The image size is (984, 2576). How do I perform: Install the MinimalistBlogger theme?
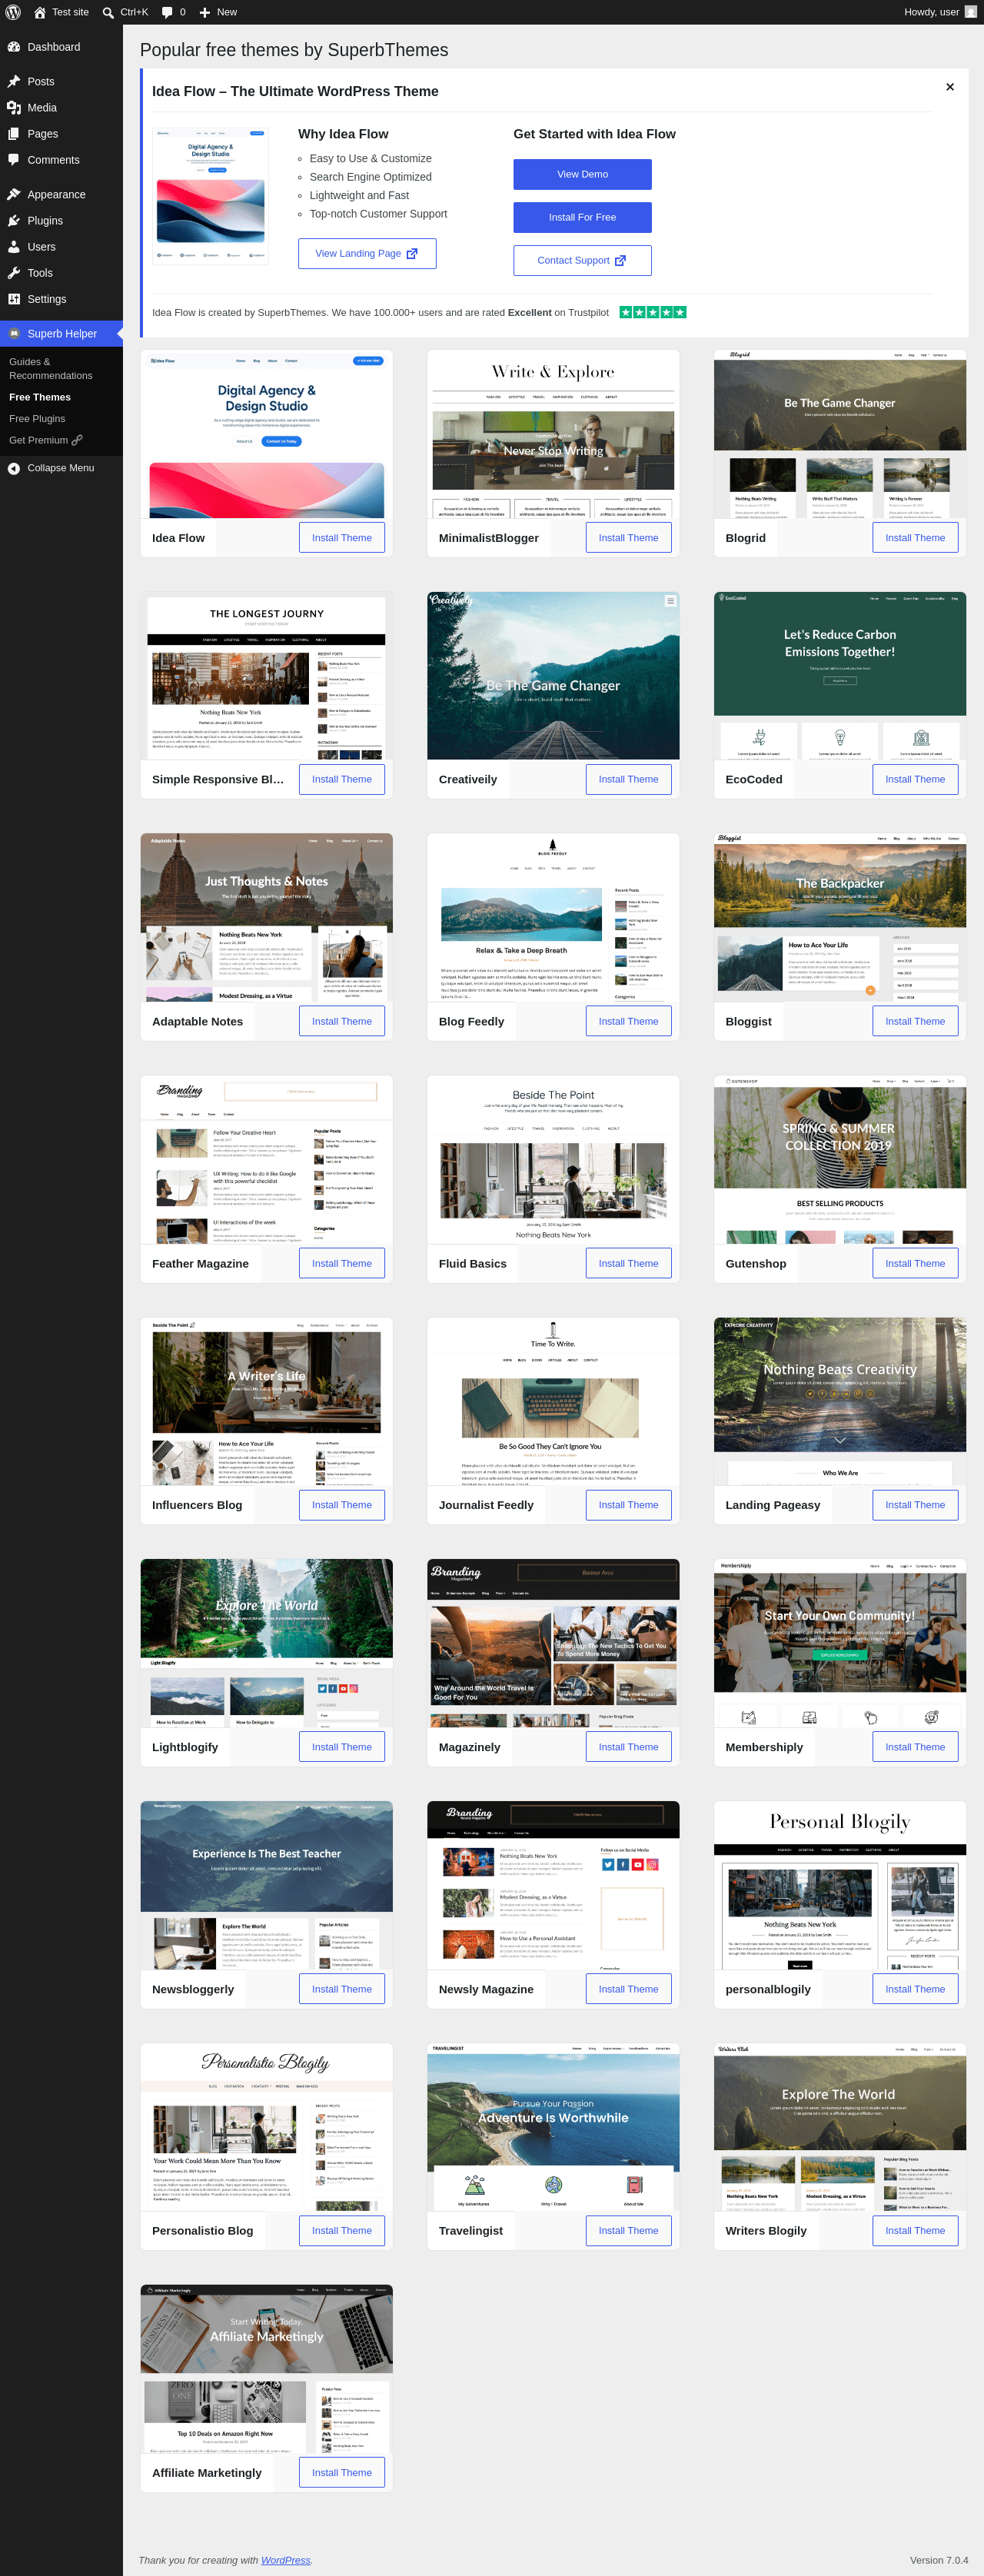click(628, 538)
